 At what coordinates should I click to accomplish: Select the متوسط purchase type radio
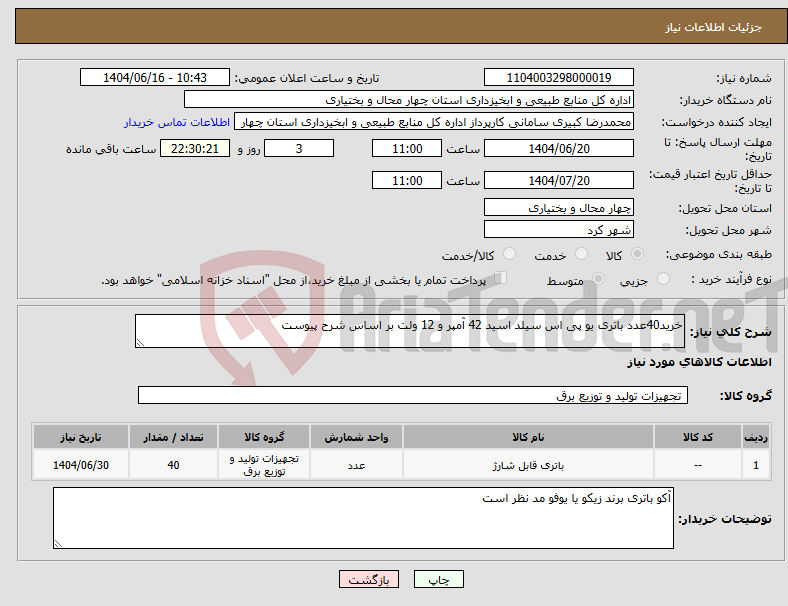[x=598, y=279]
